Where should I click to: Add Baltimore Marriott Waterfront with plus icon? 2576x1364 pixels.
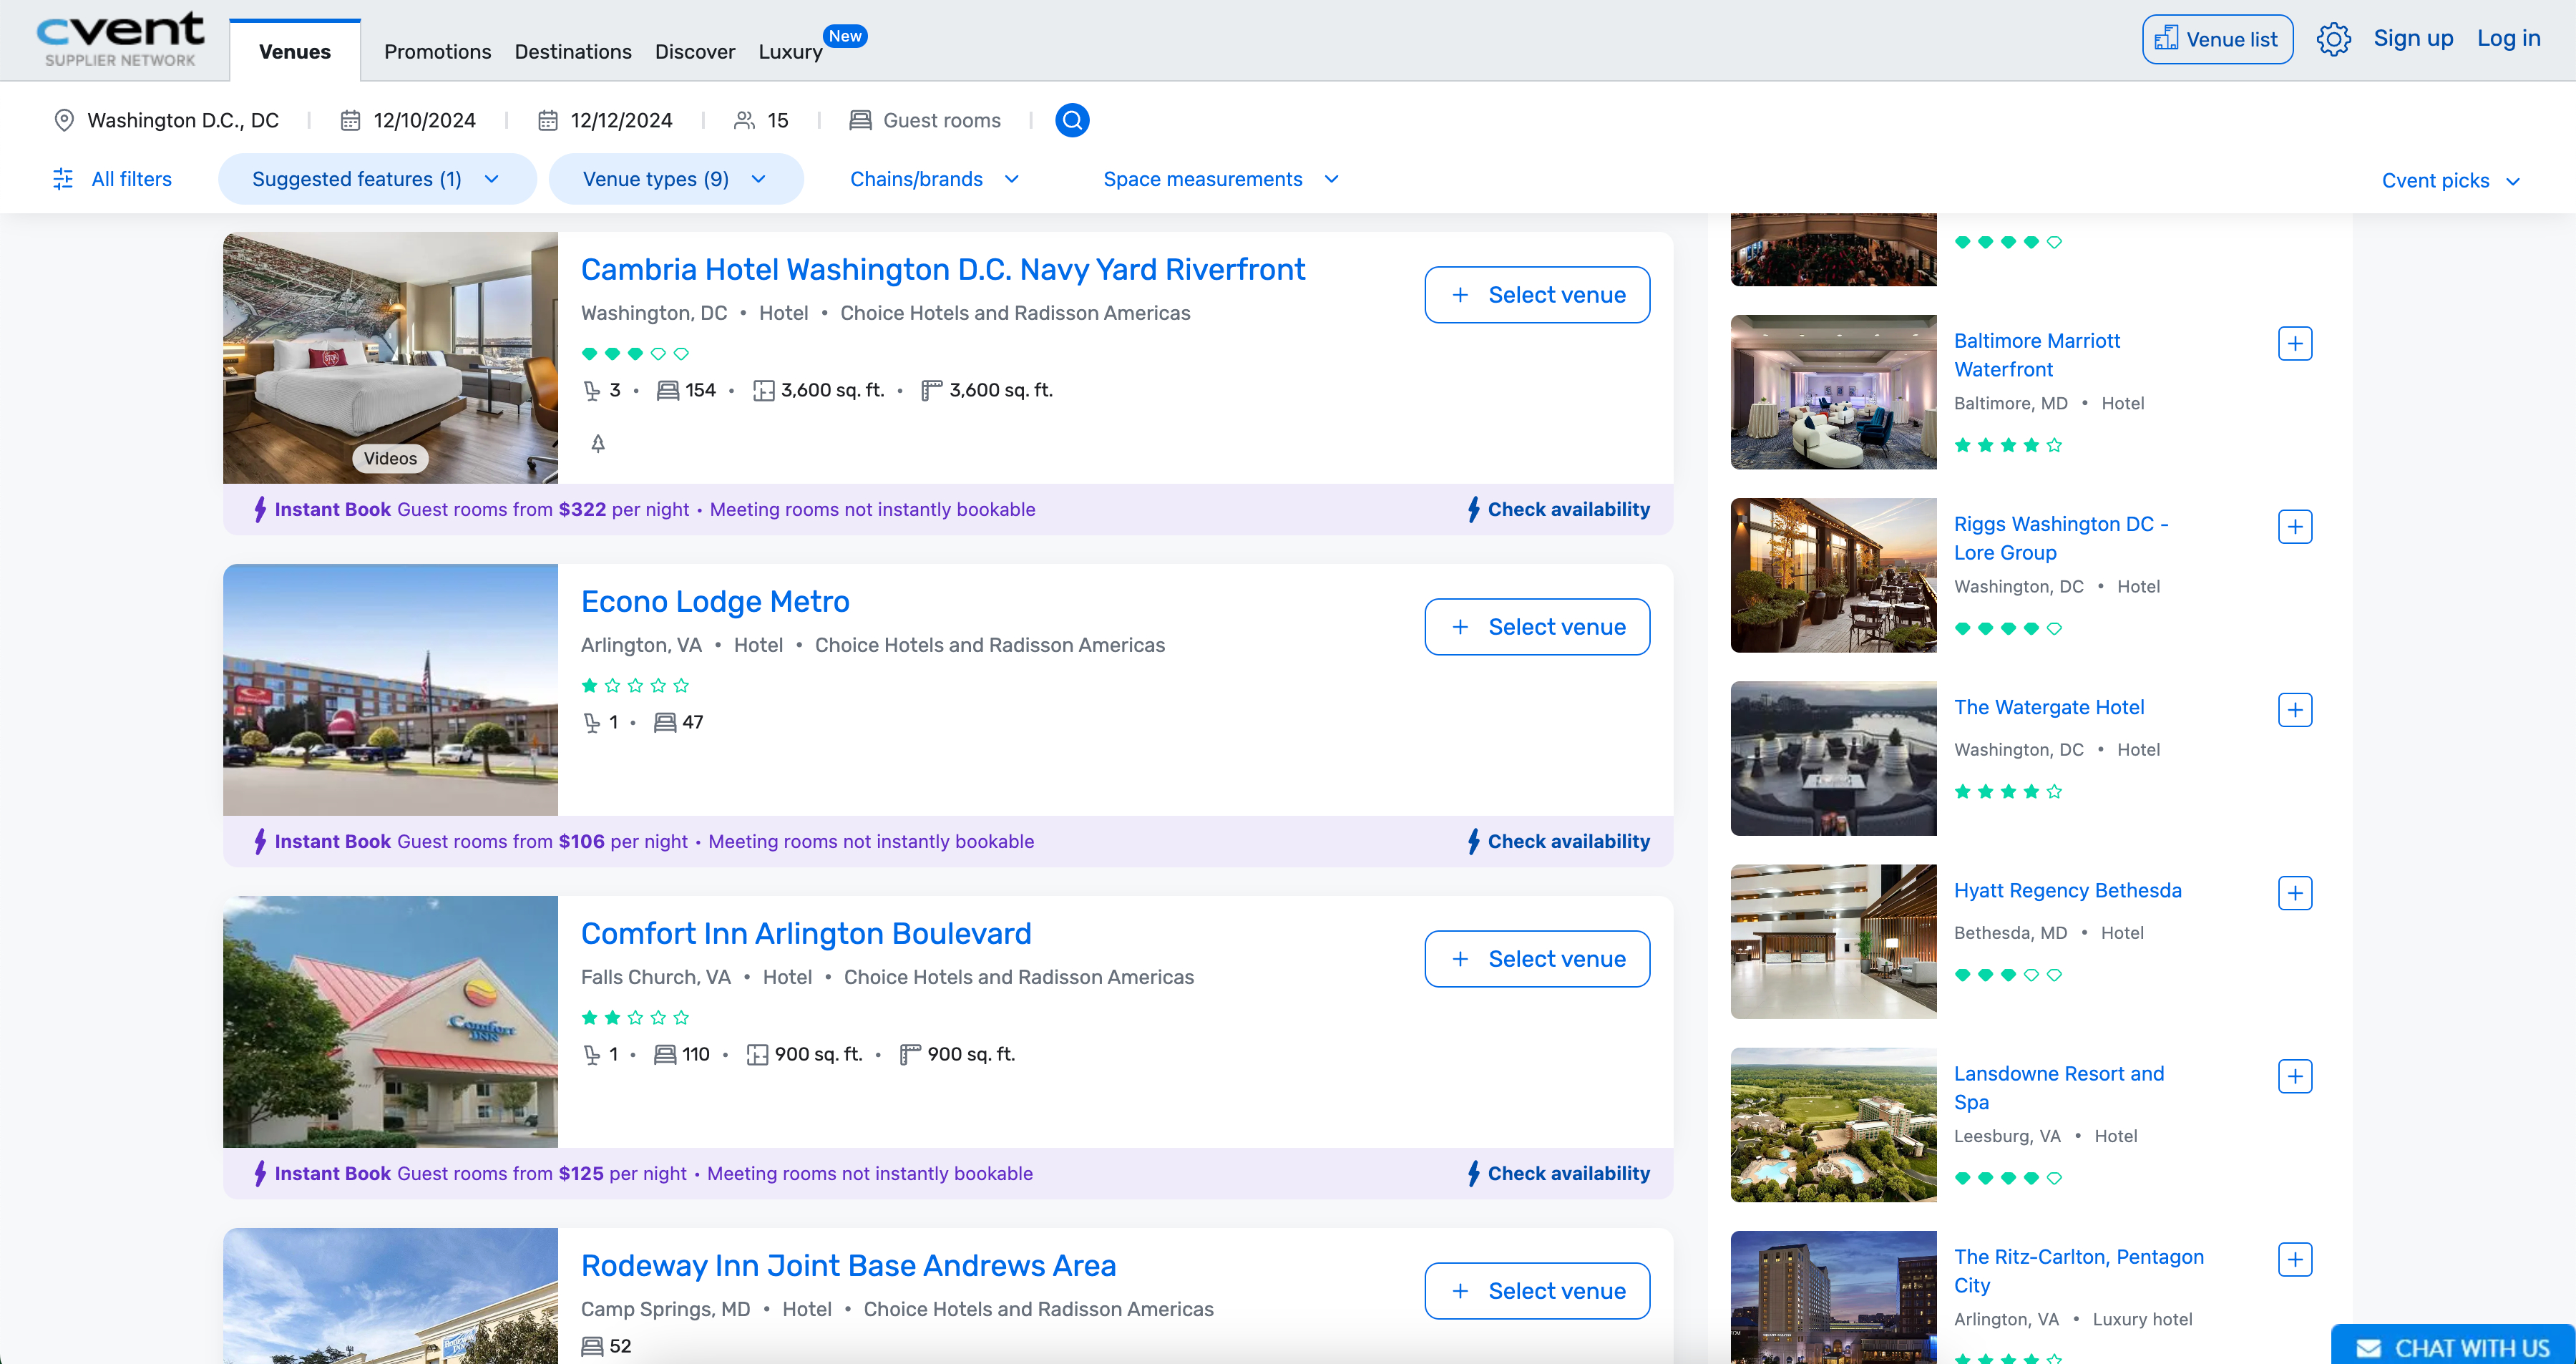click(2295, 343)
